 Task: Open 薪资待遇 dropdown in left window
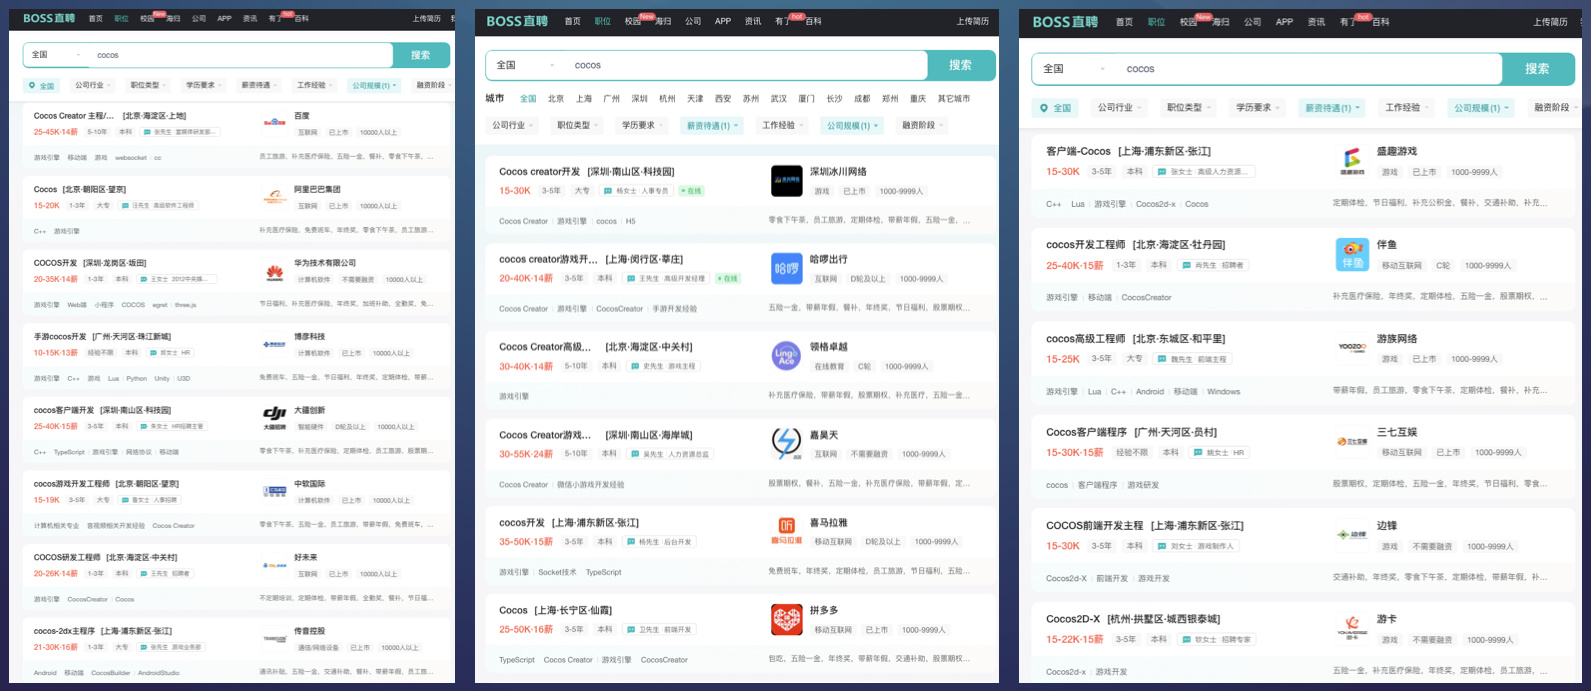pyautogui.click(x=259, y=85)
